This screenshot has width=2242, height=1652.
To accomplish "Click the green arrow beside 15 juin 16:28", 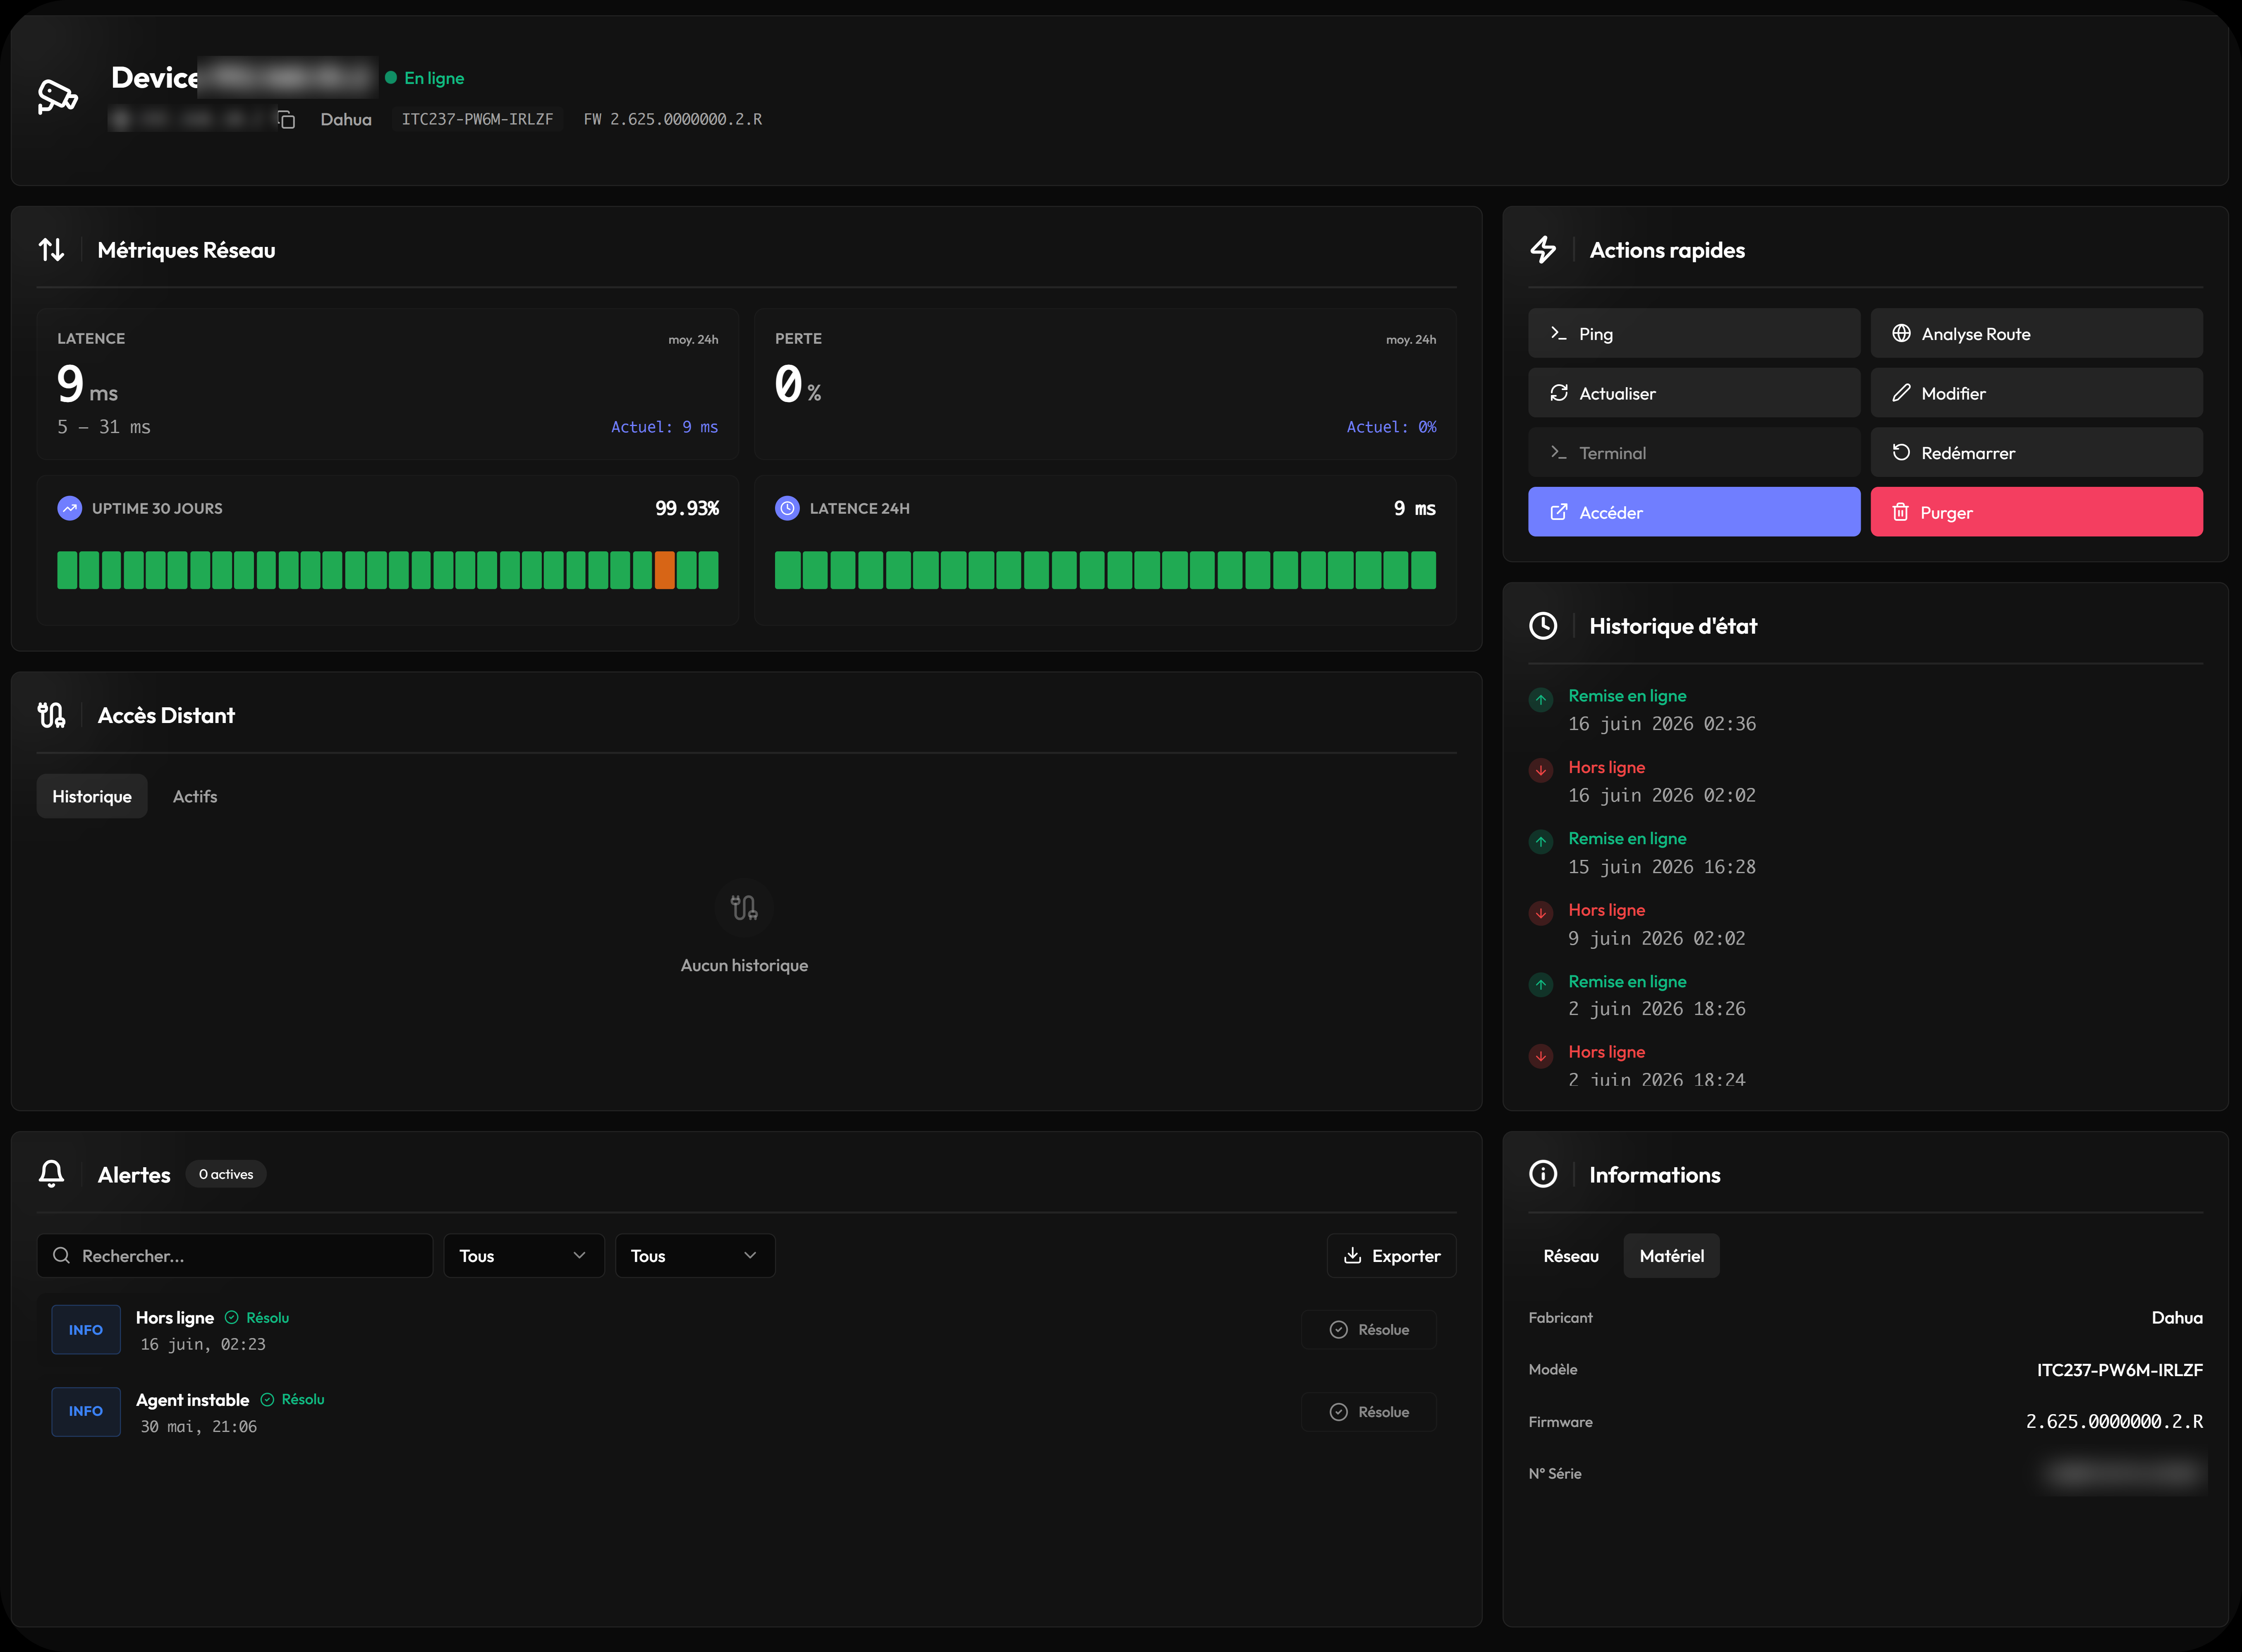I will (1541, 842).
